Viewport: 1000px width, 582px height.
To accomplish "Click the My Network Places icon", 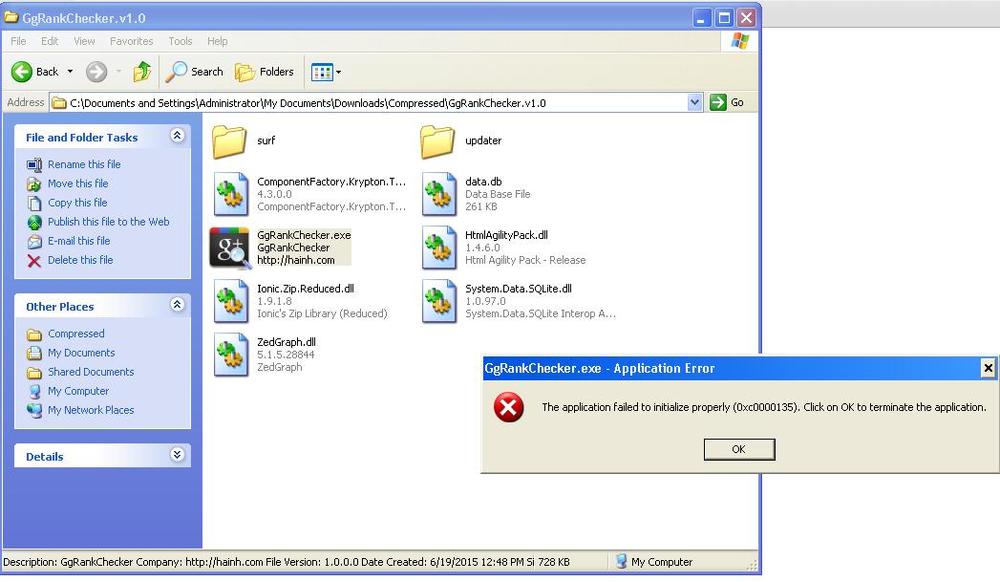I will click(34, 411).
